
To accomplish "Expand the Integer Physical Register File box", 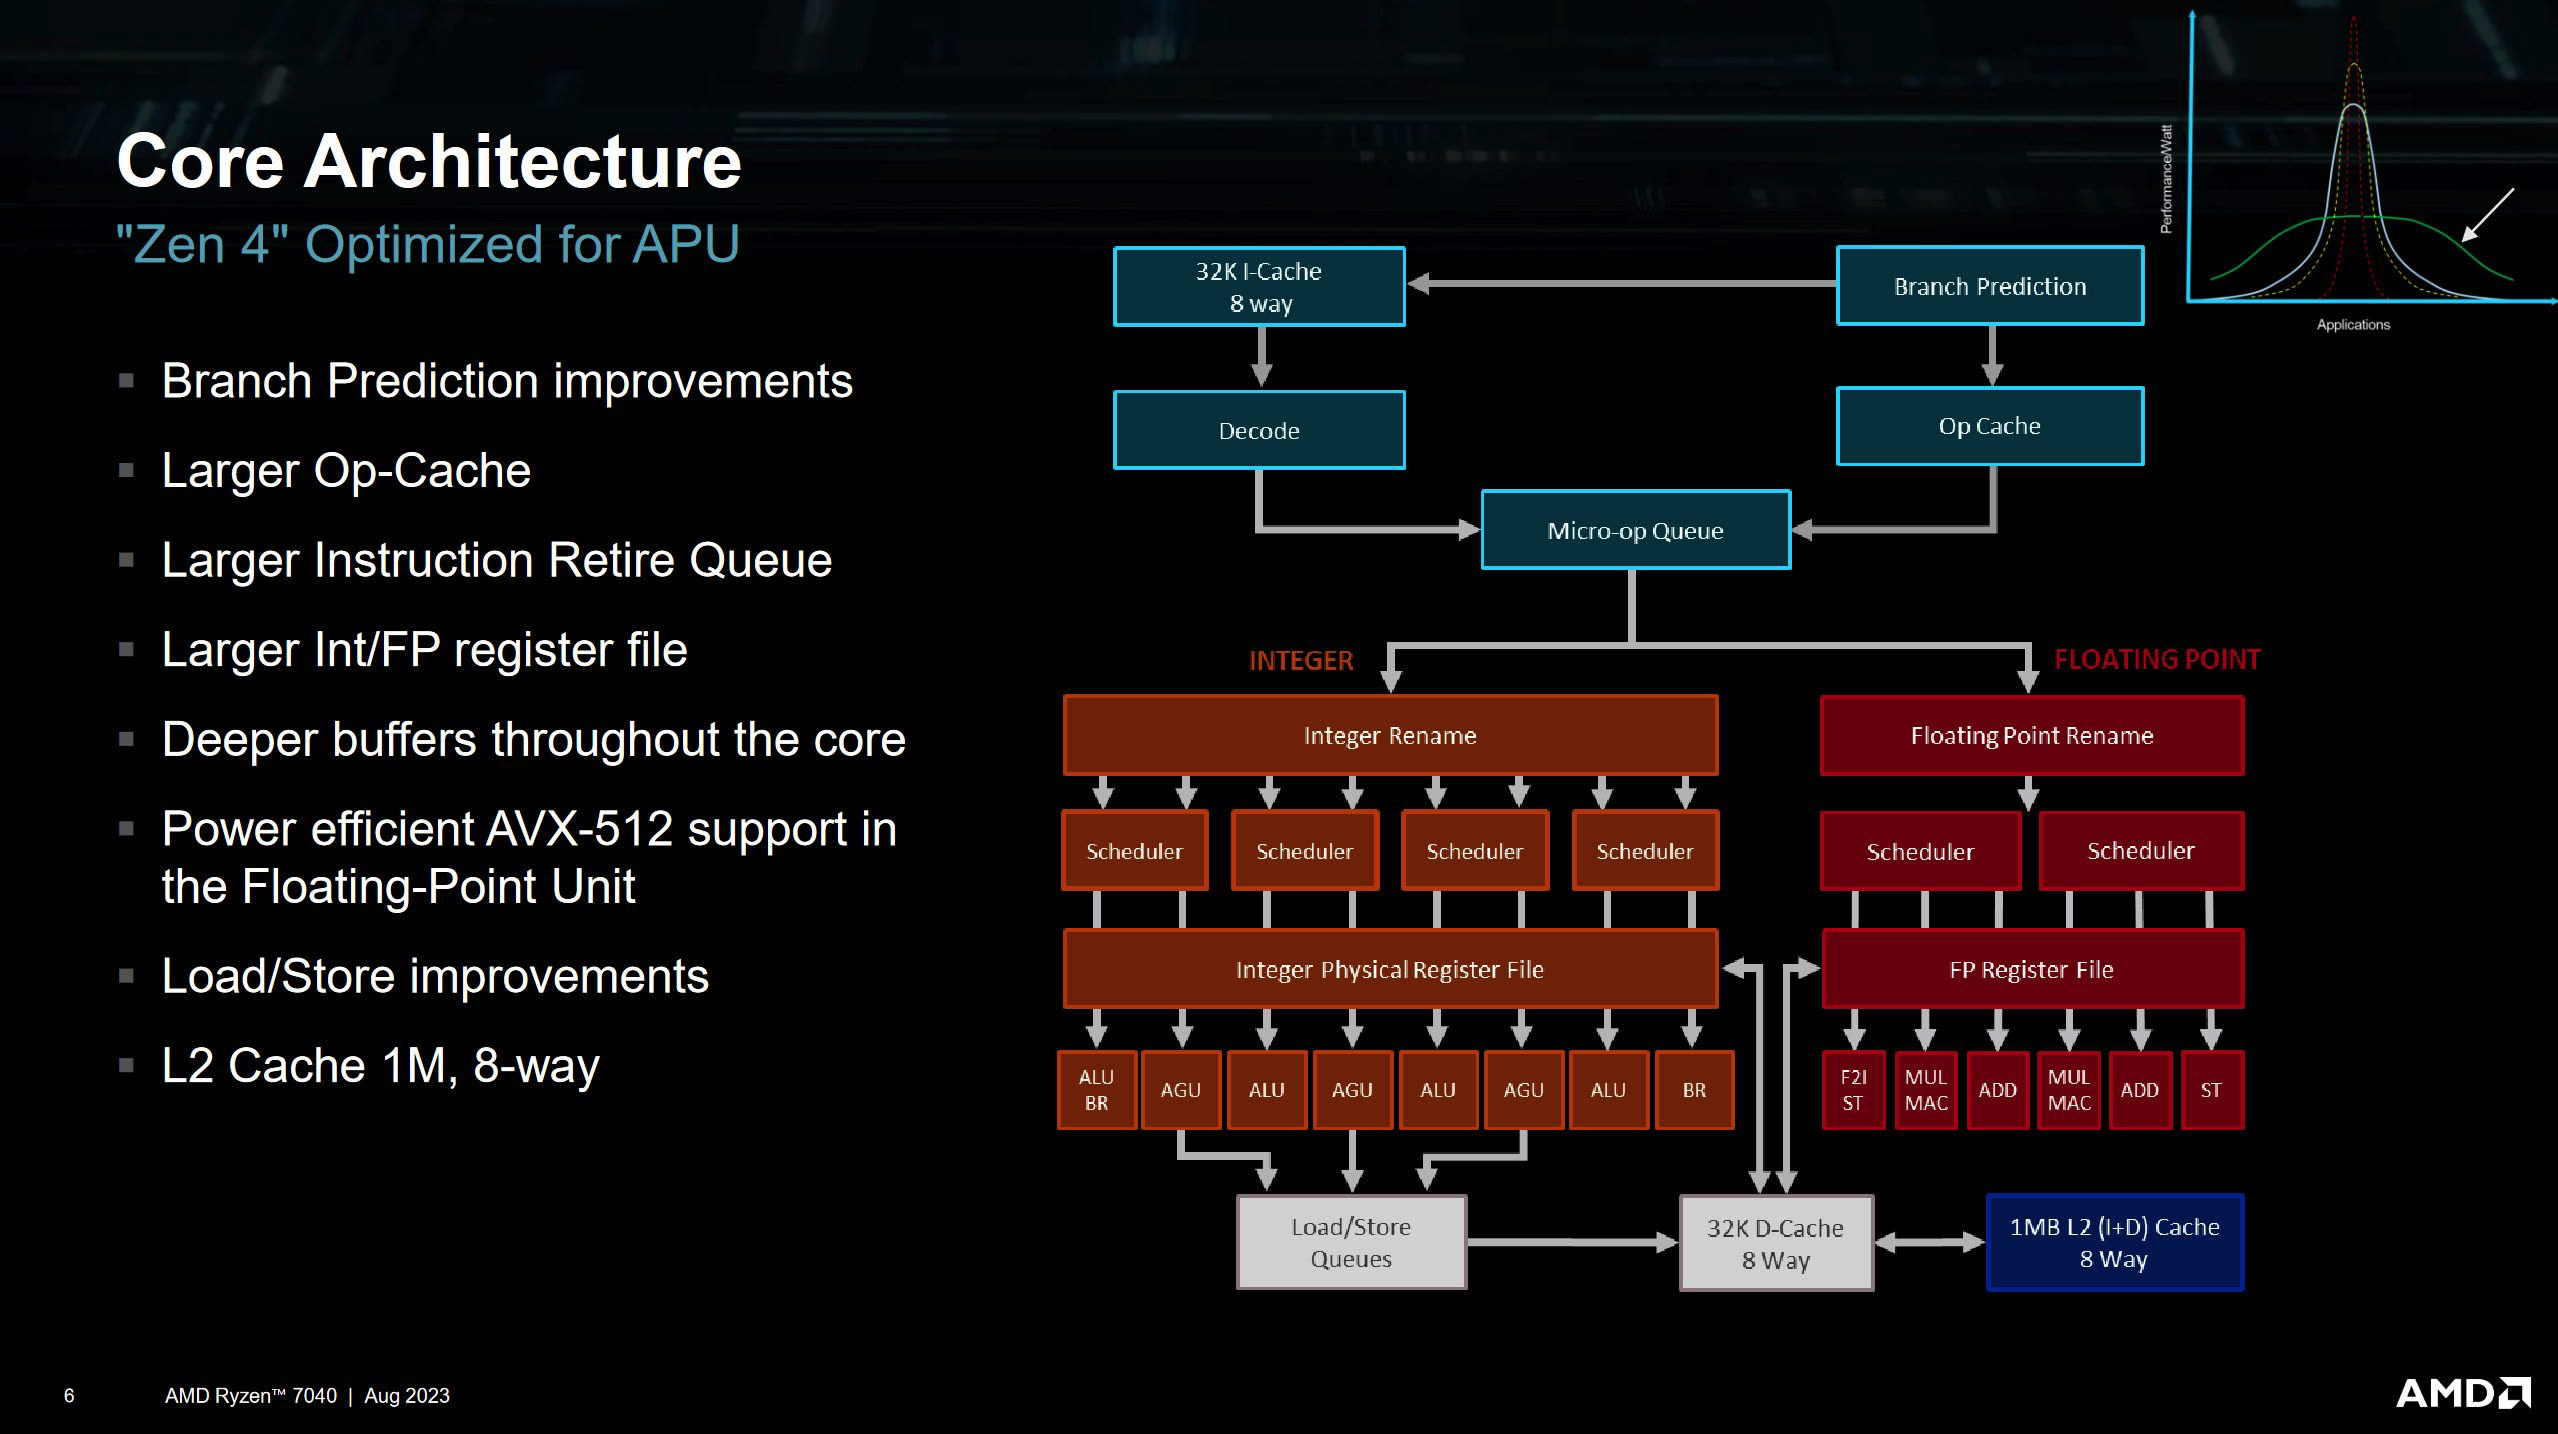I will click(1390, 969).
